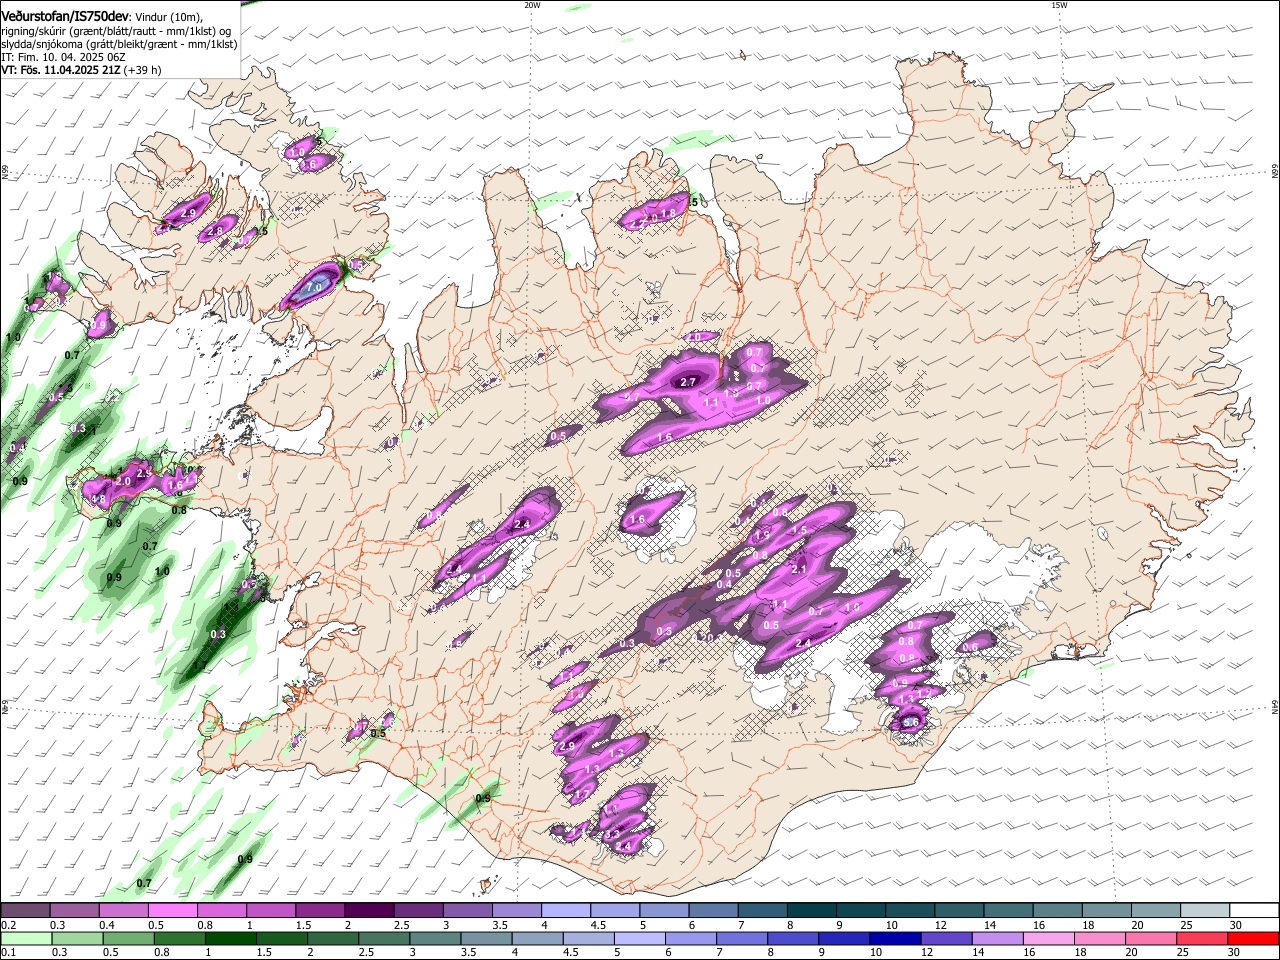Click the 'IT: Fim. 10. 04. 2025 06Z' line
Image resolution: width=1280 pixels, height=960 pixels.
pos(63,57)
